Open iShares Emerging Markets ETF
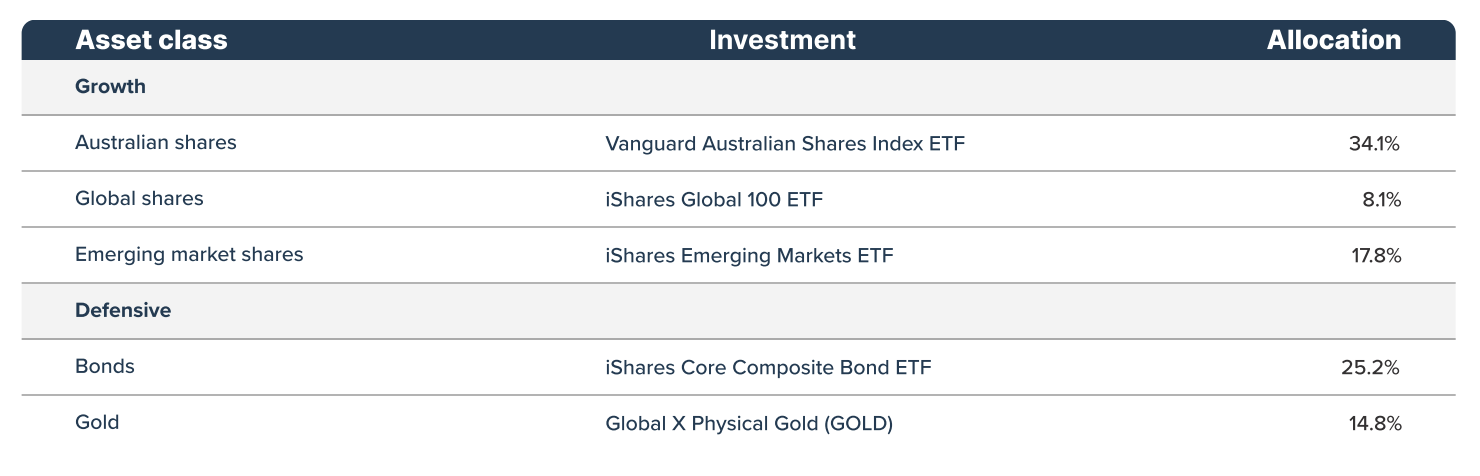Viewport: 1480px width, 476px height. (x=749, y=256)
